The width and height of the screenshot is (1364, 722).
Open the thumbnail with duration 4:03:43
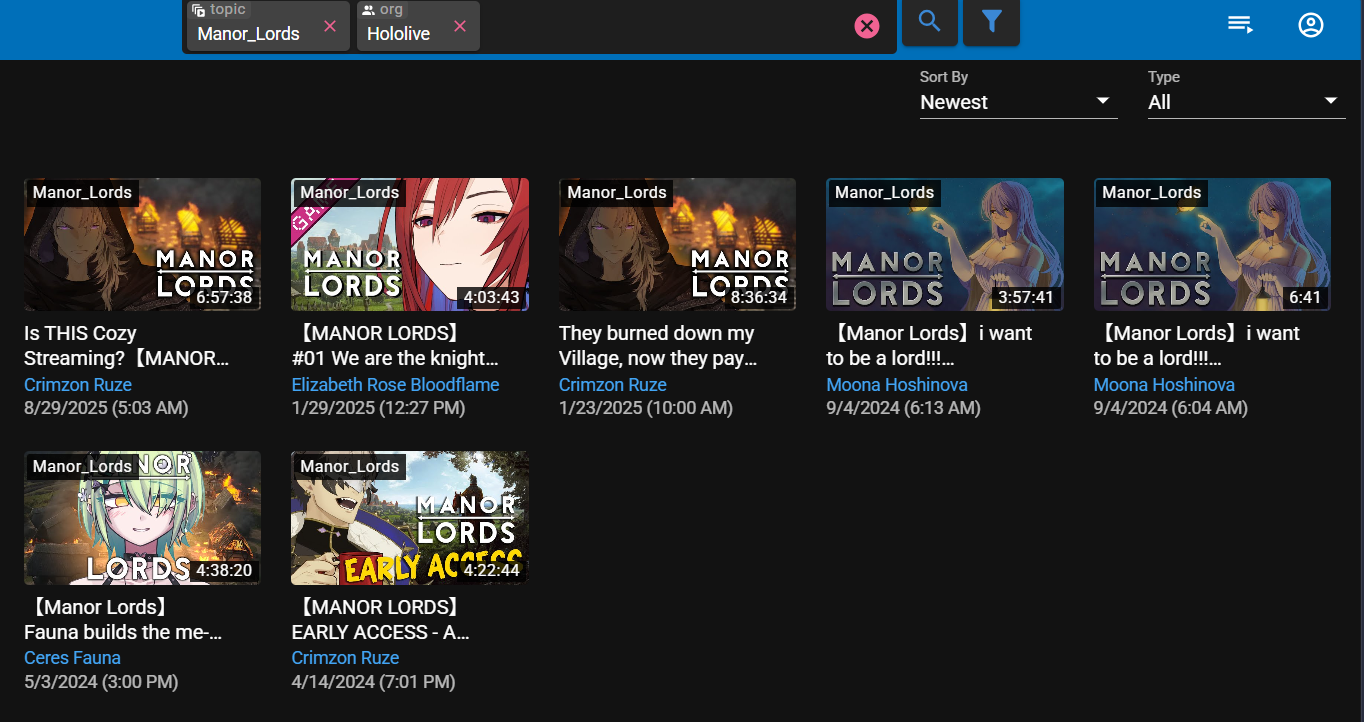(x=410, y=245)
